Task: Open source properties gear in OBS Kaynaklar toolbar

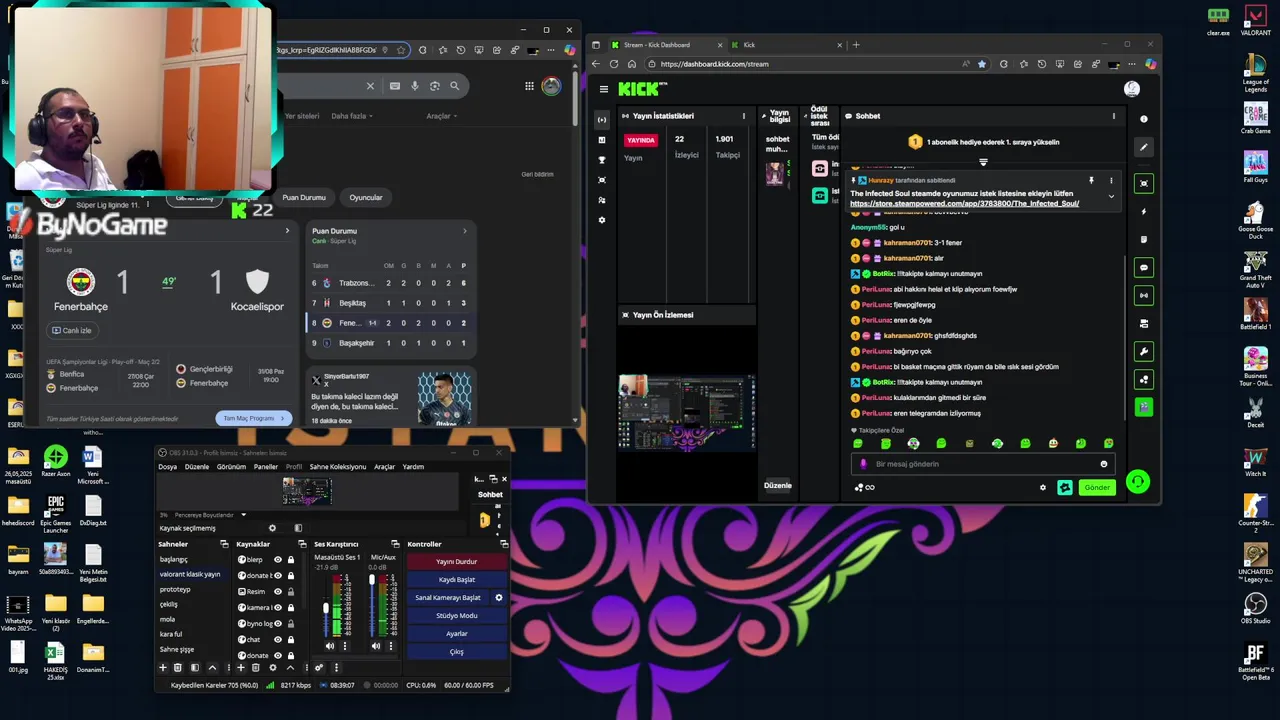Action: [273, 668]
